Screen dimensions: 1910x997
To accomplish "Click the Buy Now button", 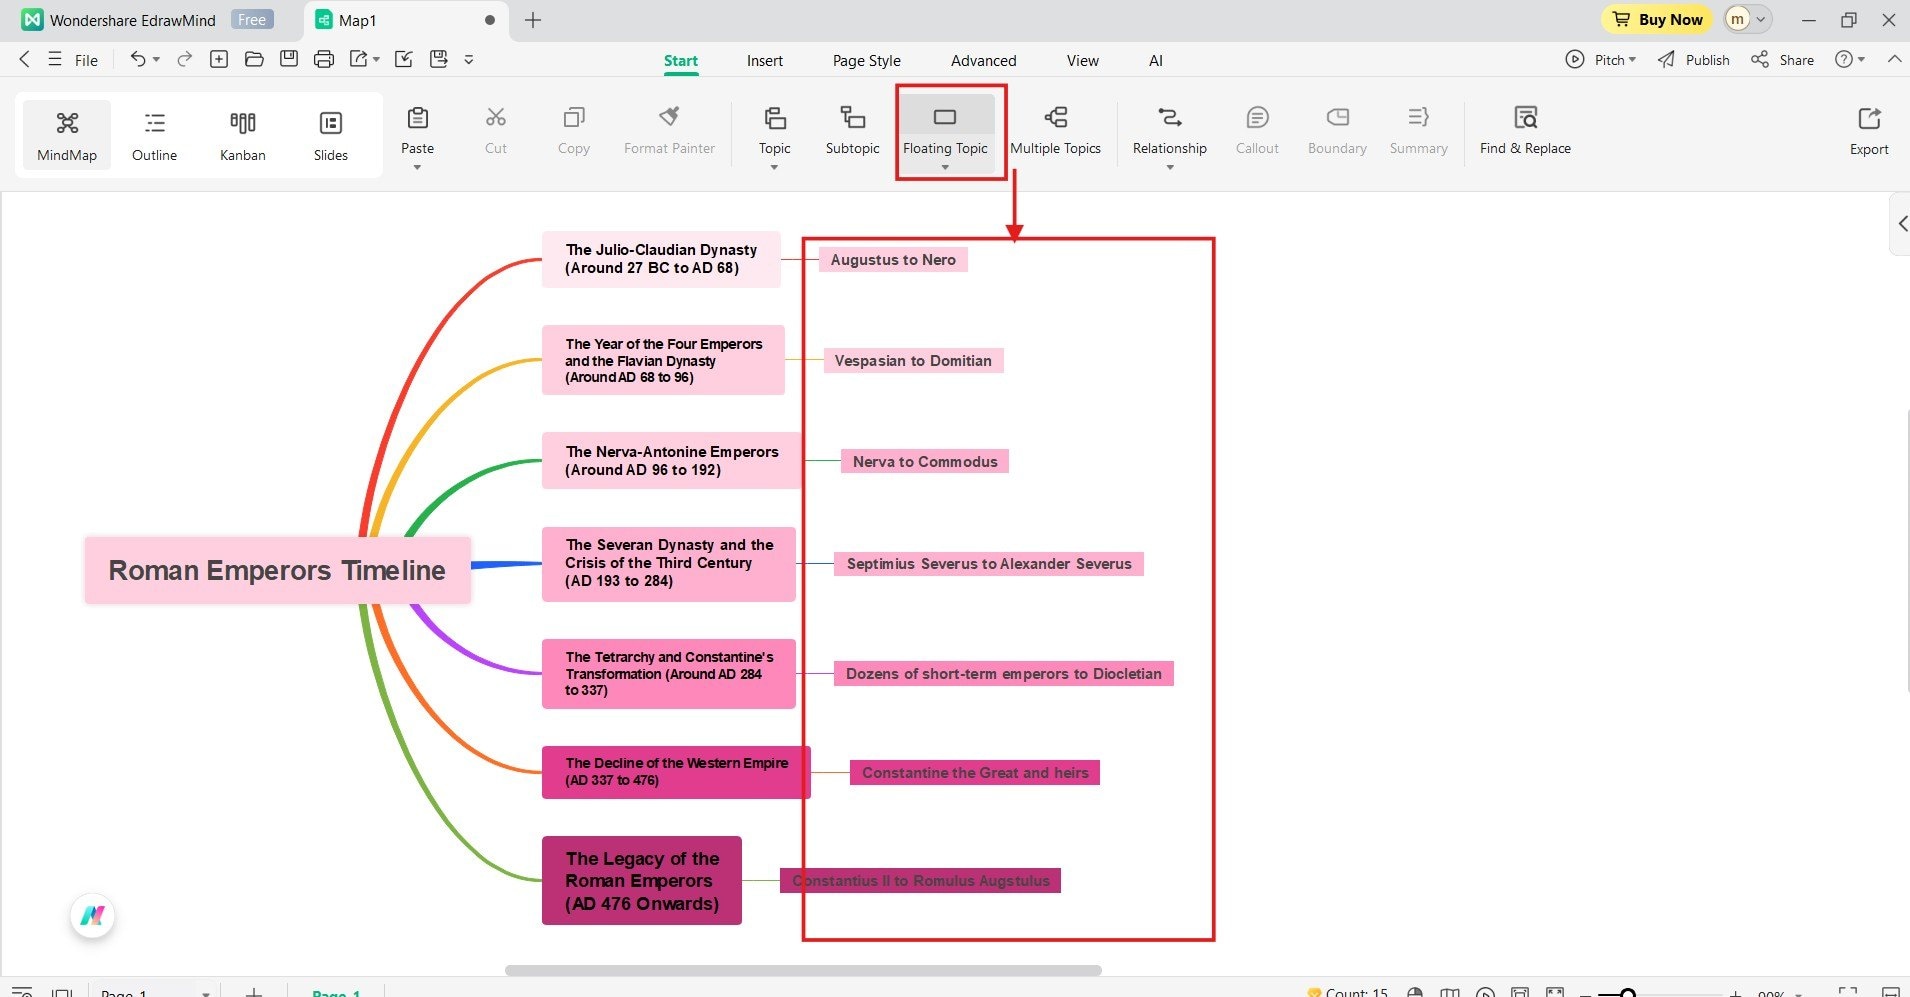I will 1658,19.
